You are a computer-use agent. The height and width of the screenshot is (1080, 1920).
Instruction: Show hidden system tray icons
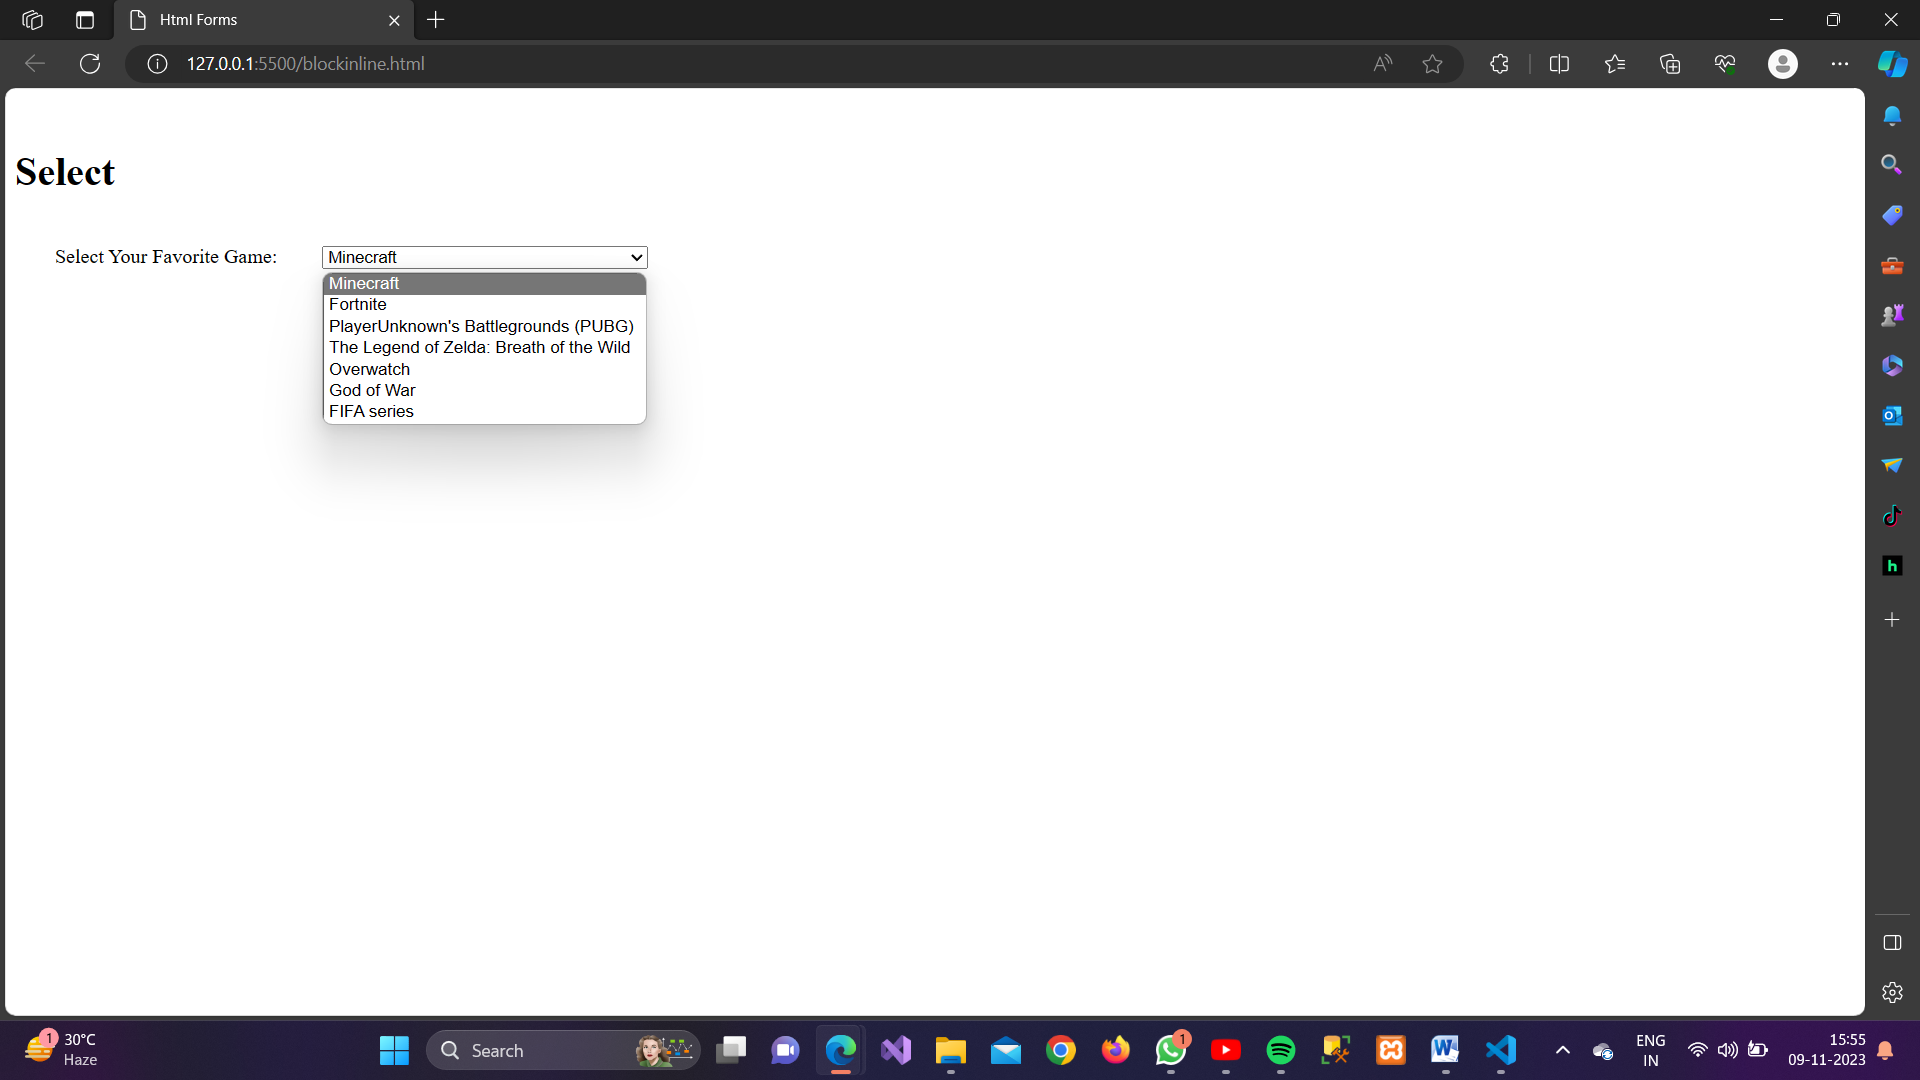click(x=1563, y=1050)
